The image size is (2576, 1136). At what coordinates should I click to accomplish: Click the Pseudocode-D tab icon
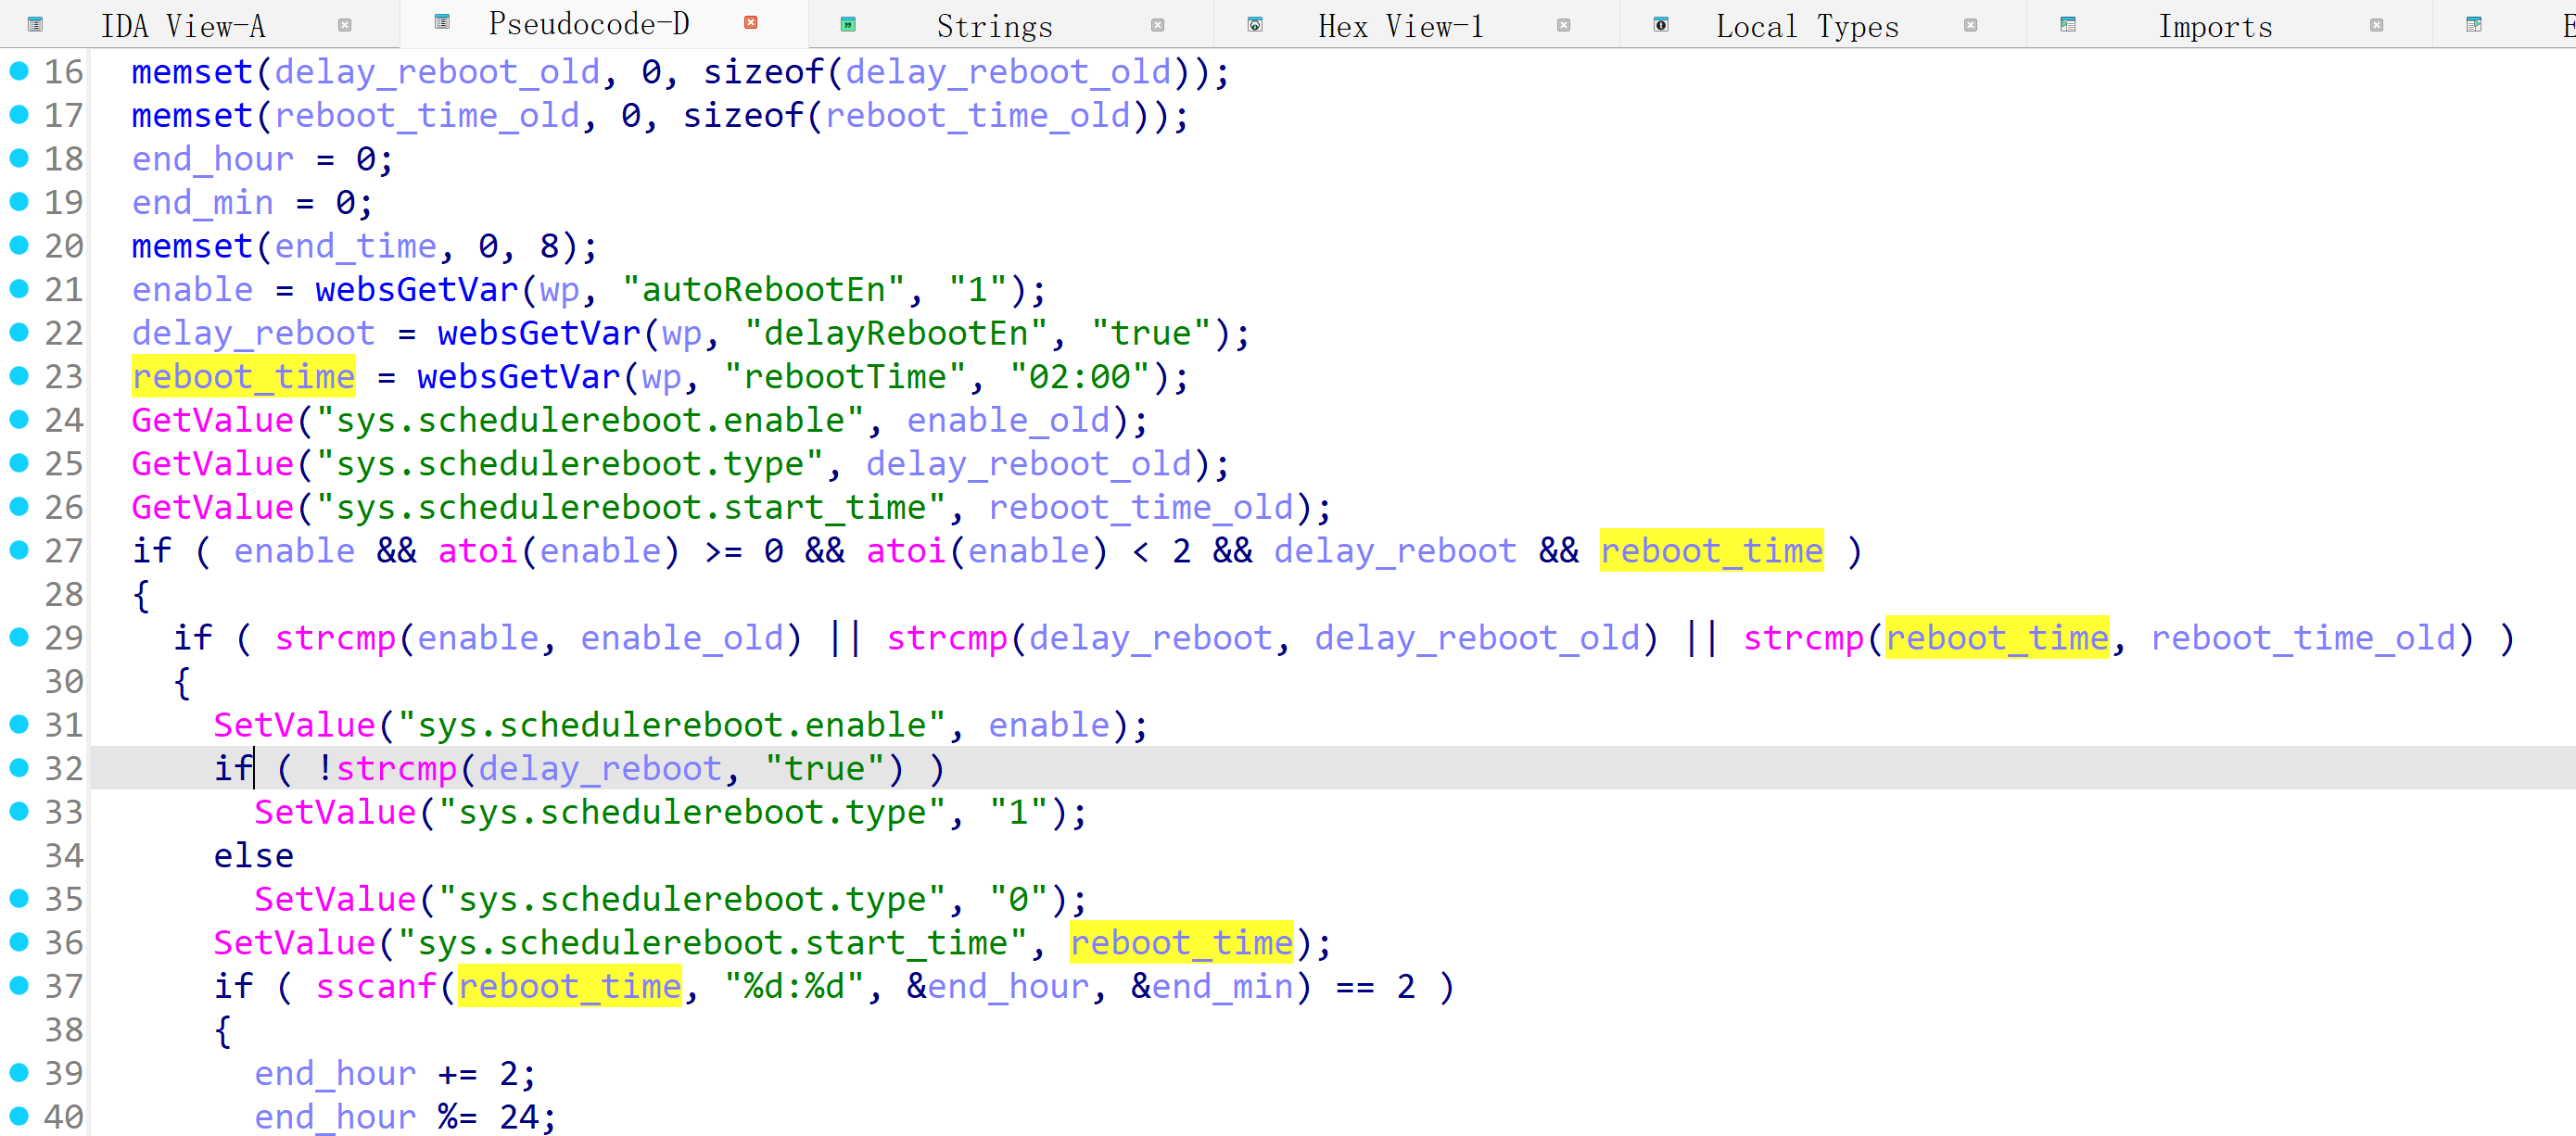pyautogui.click(x=442, y=22)
